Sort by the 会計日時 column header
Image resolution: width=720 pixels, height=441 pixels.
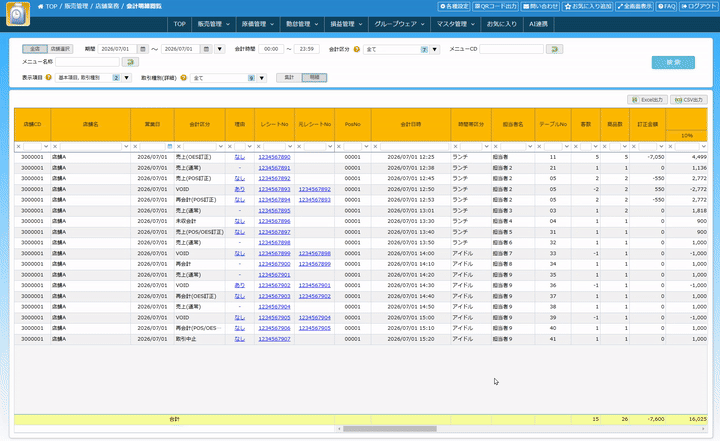coord(411,124)
